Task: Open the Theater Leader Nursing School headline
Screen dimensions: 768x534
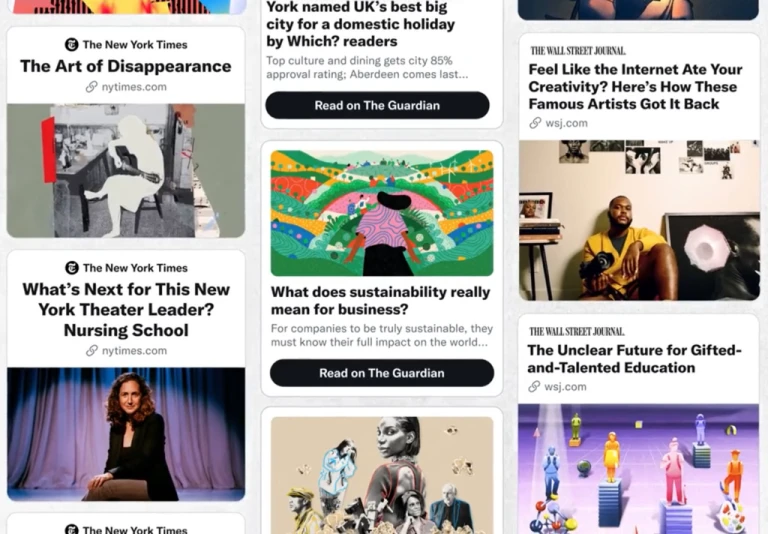Action: pos(126,310)
